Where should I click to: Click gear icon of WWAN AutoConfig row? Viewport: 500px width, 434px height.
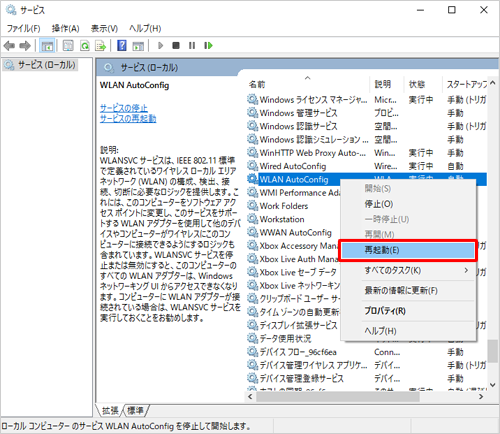253,232
